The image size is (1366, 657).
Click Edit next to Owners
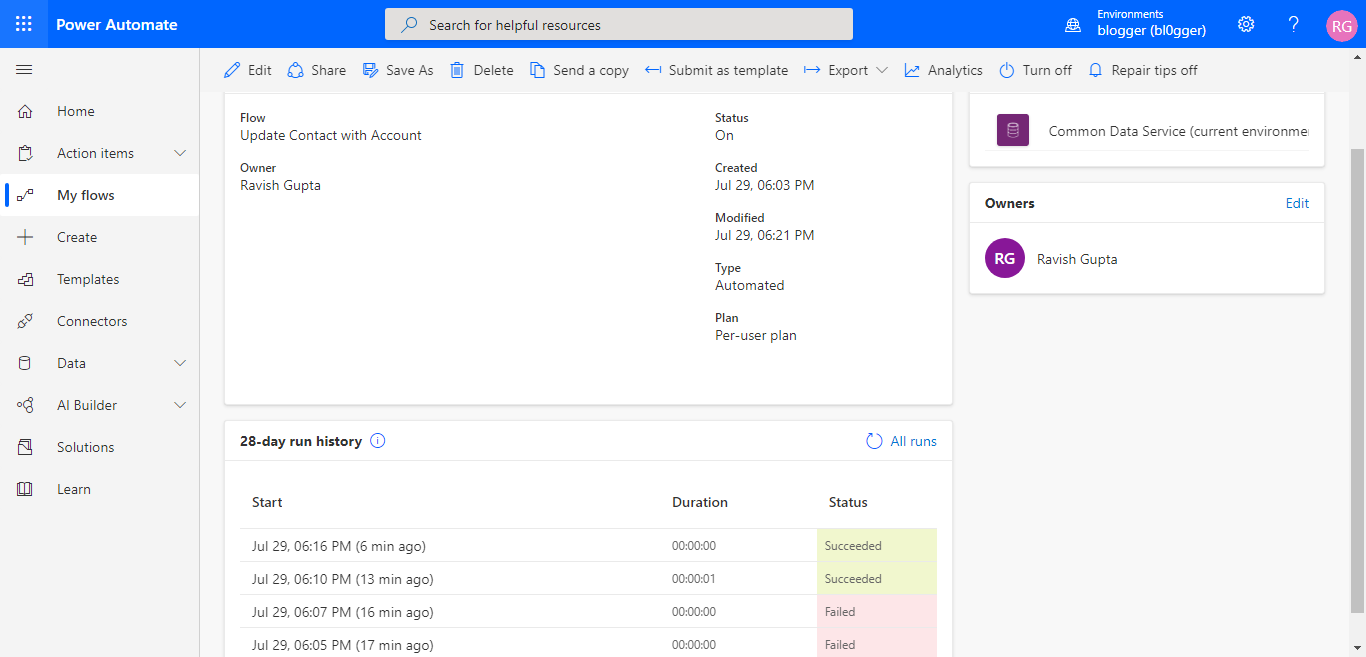[x=1297, y=202]
